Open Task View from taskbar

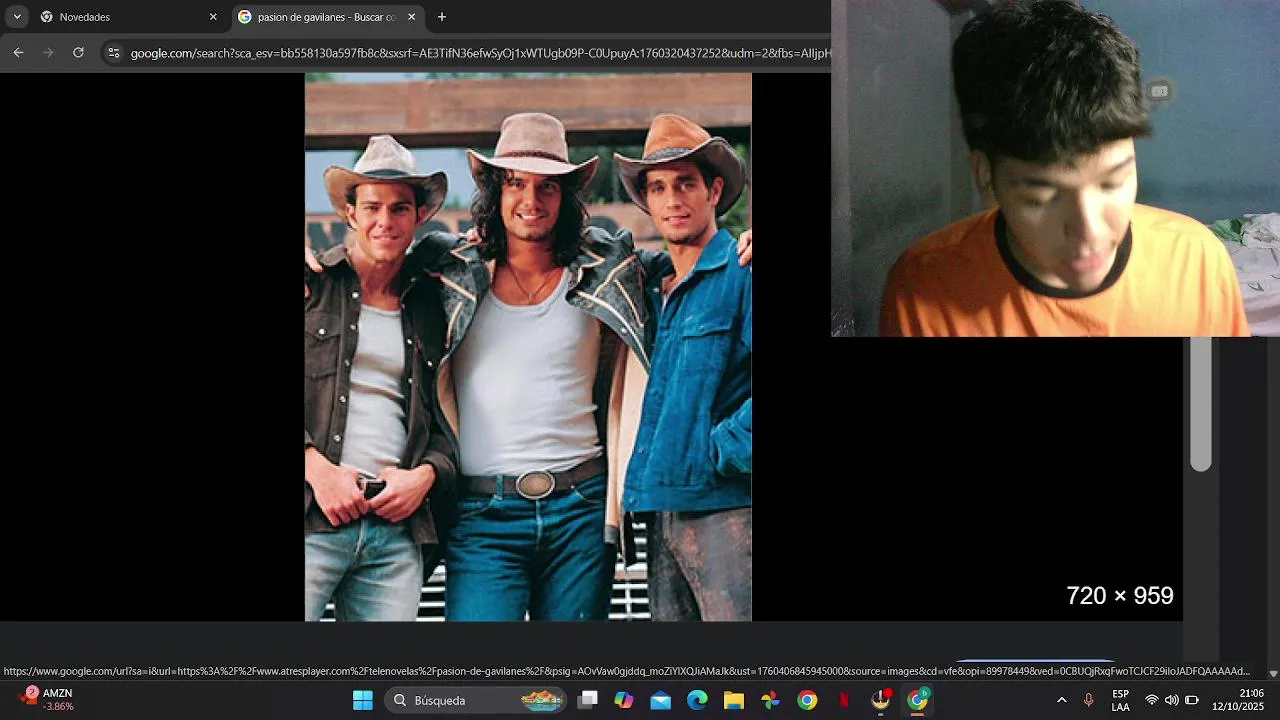point(588,700)
